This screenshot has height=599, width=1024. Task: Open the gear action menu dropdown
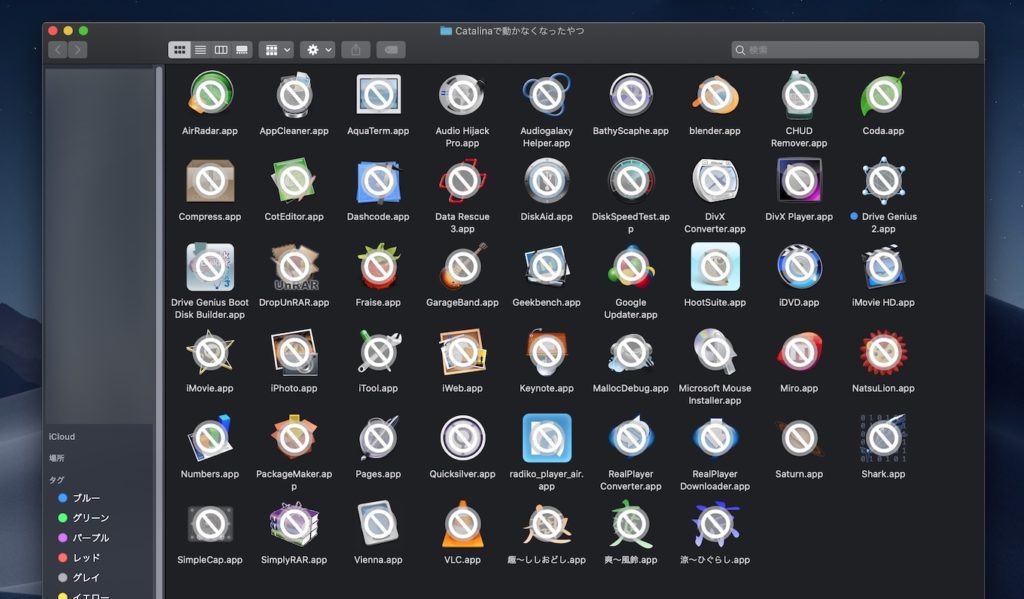click(x=317, y=49)
